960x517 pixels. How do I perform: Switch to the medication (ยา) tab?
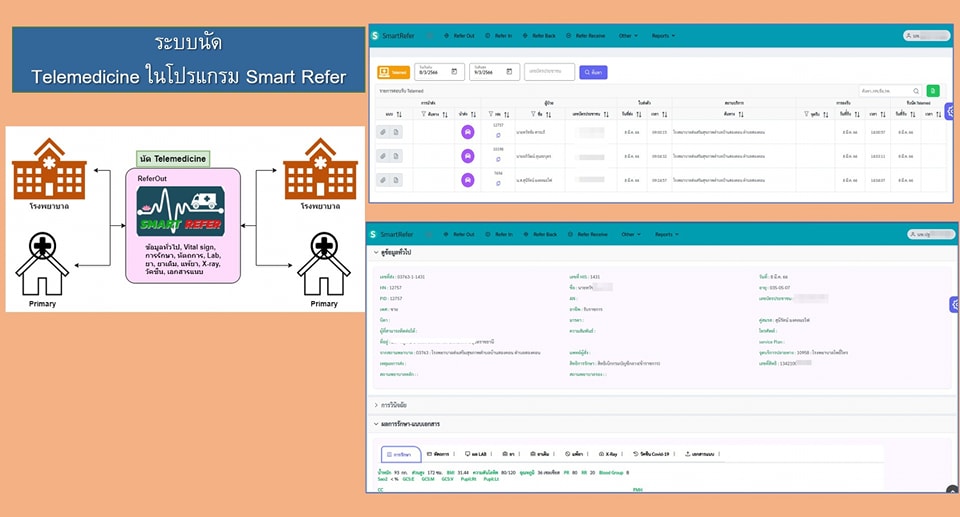tap(511, 454)
